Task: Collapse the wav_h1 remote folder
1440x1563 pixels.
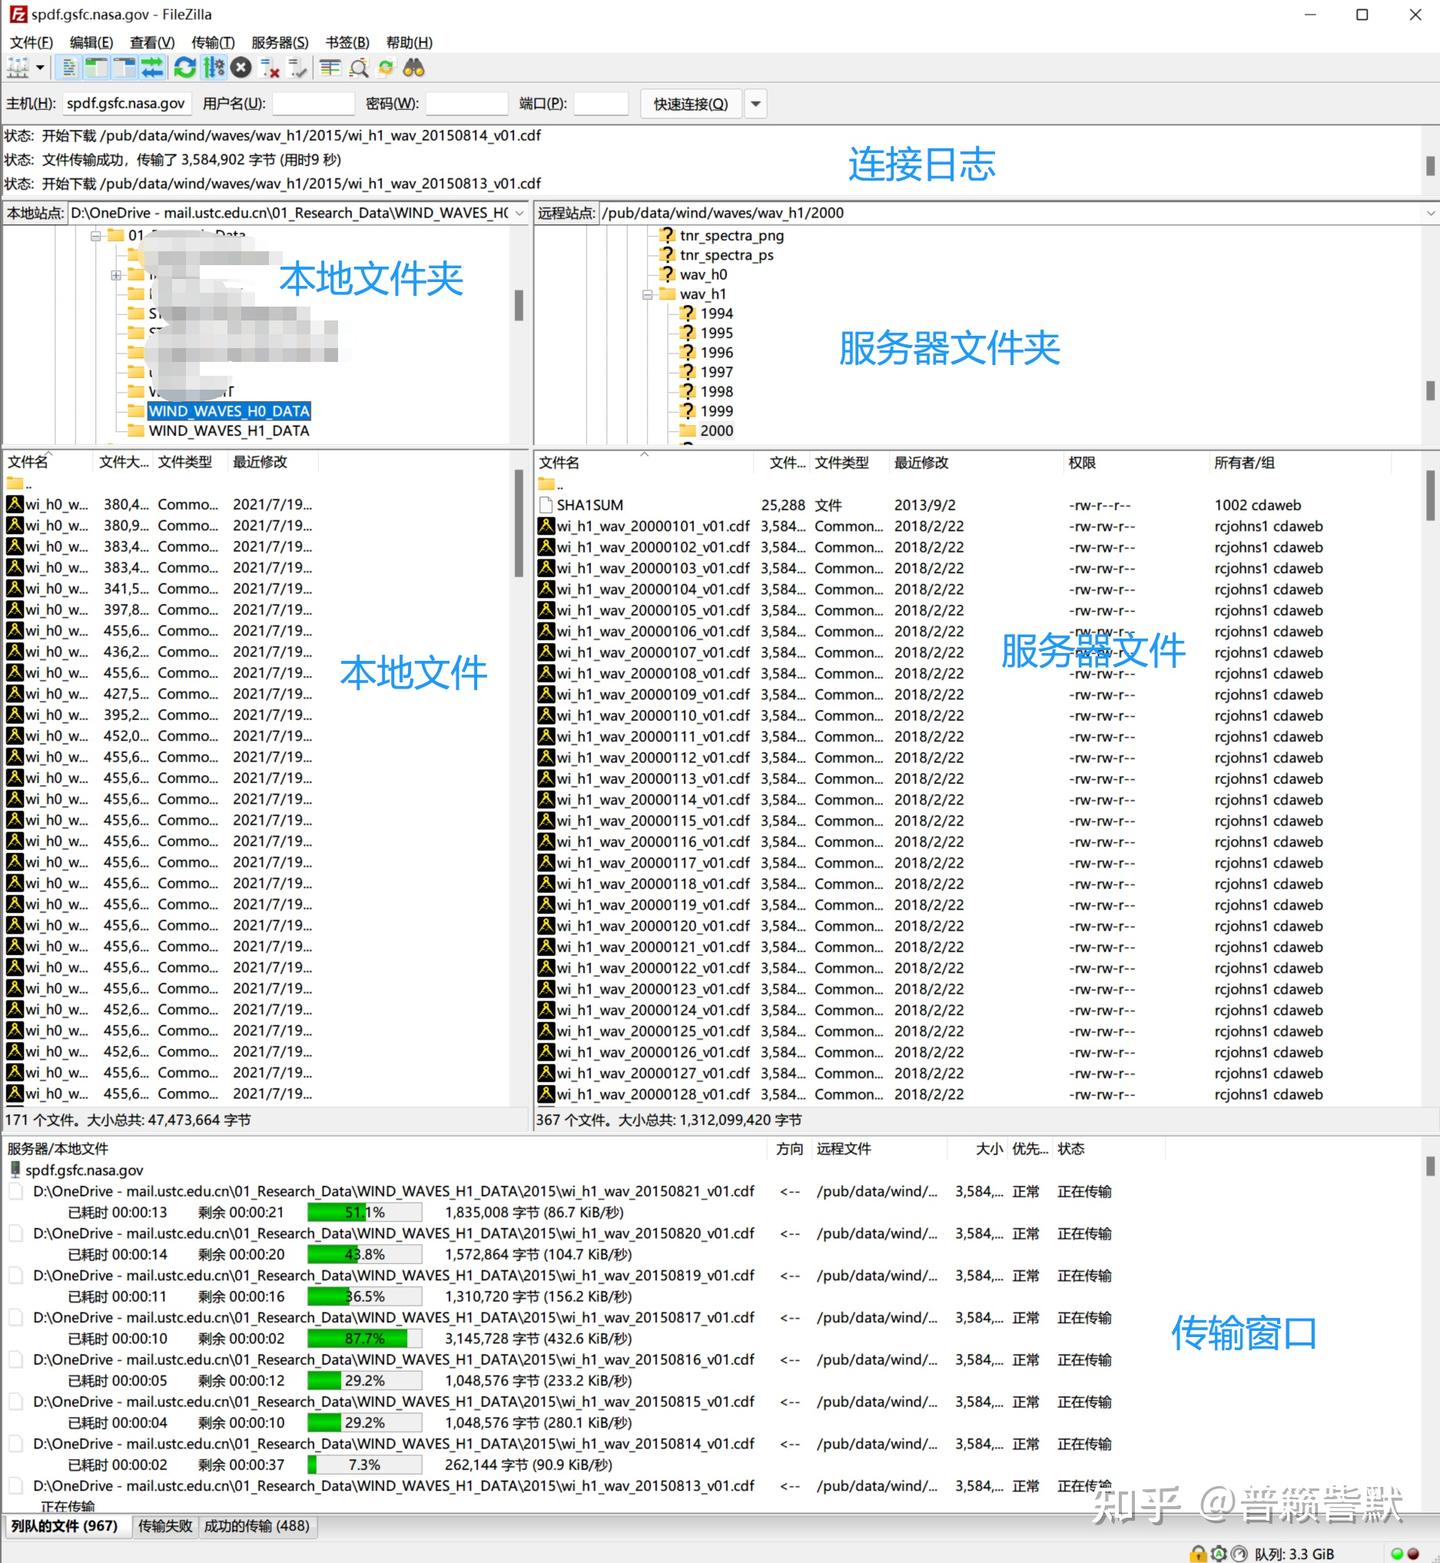Action: [647, 295]
